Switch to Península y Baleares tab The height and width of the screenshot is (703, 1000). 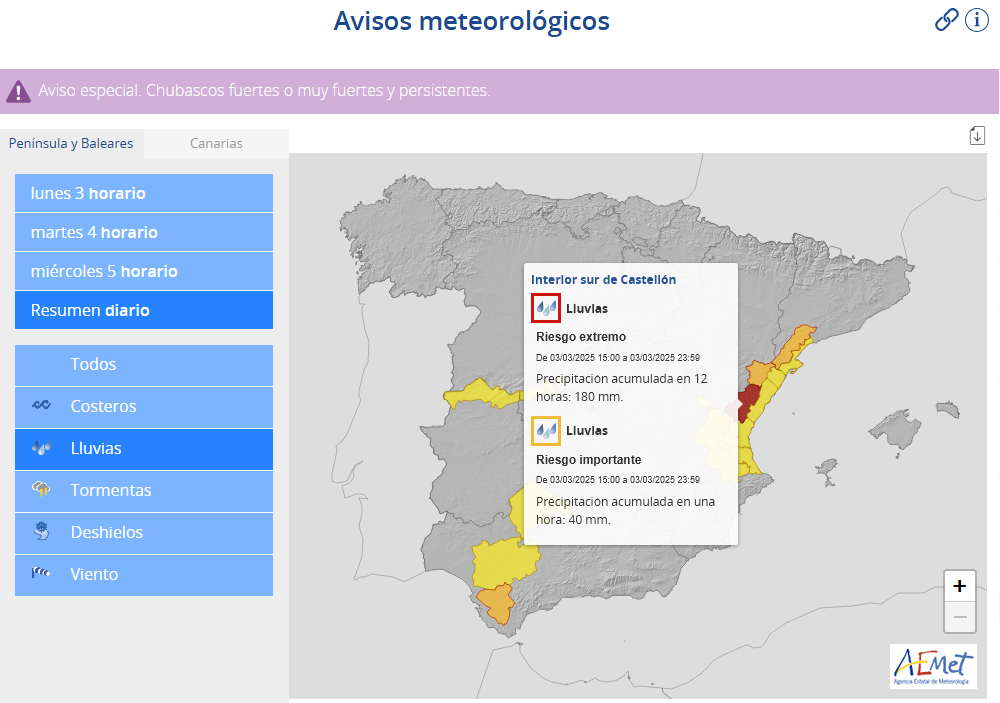pyautogui.click(x=71, y=143)
